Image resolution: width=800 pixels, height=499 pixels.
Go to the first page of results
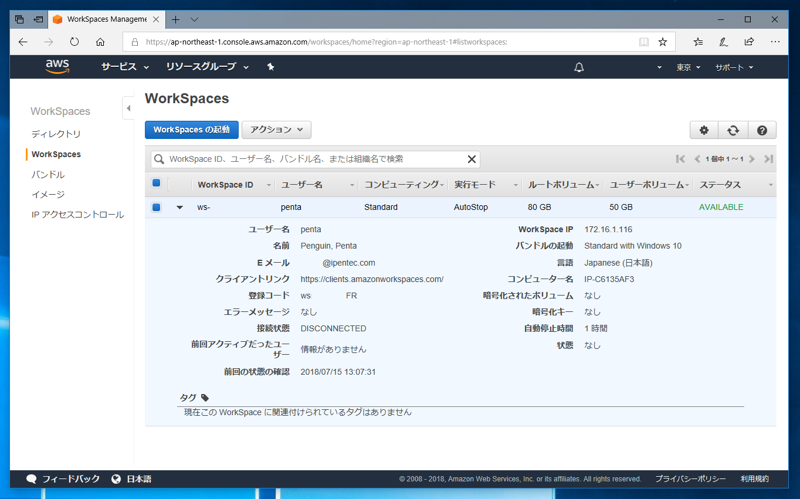point(680,159)
